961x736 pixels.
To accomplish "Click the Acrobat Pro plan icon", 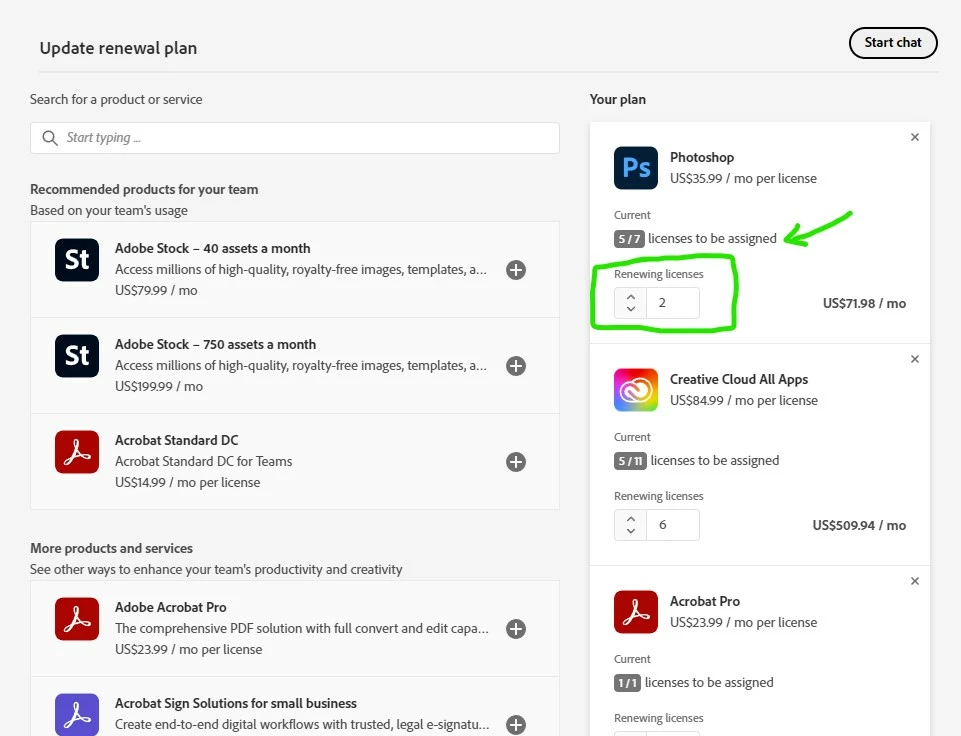I will (x=636, y=612).
